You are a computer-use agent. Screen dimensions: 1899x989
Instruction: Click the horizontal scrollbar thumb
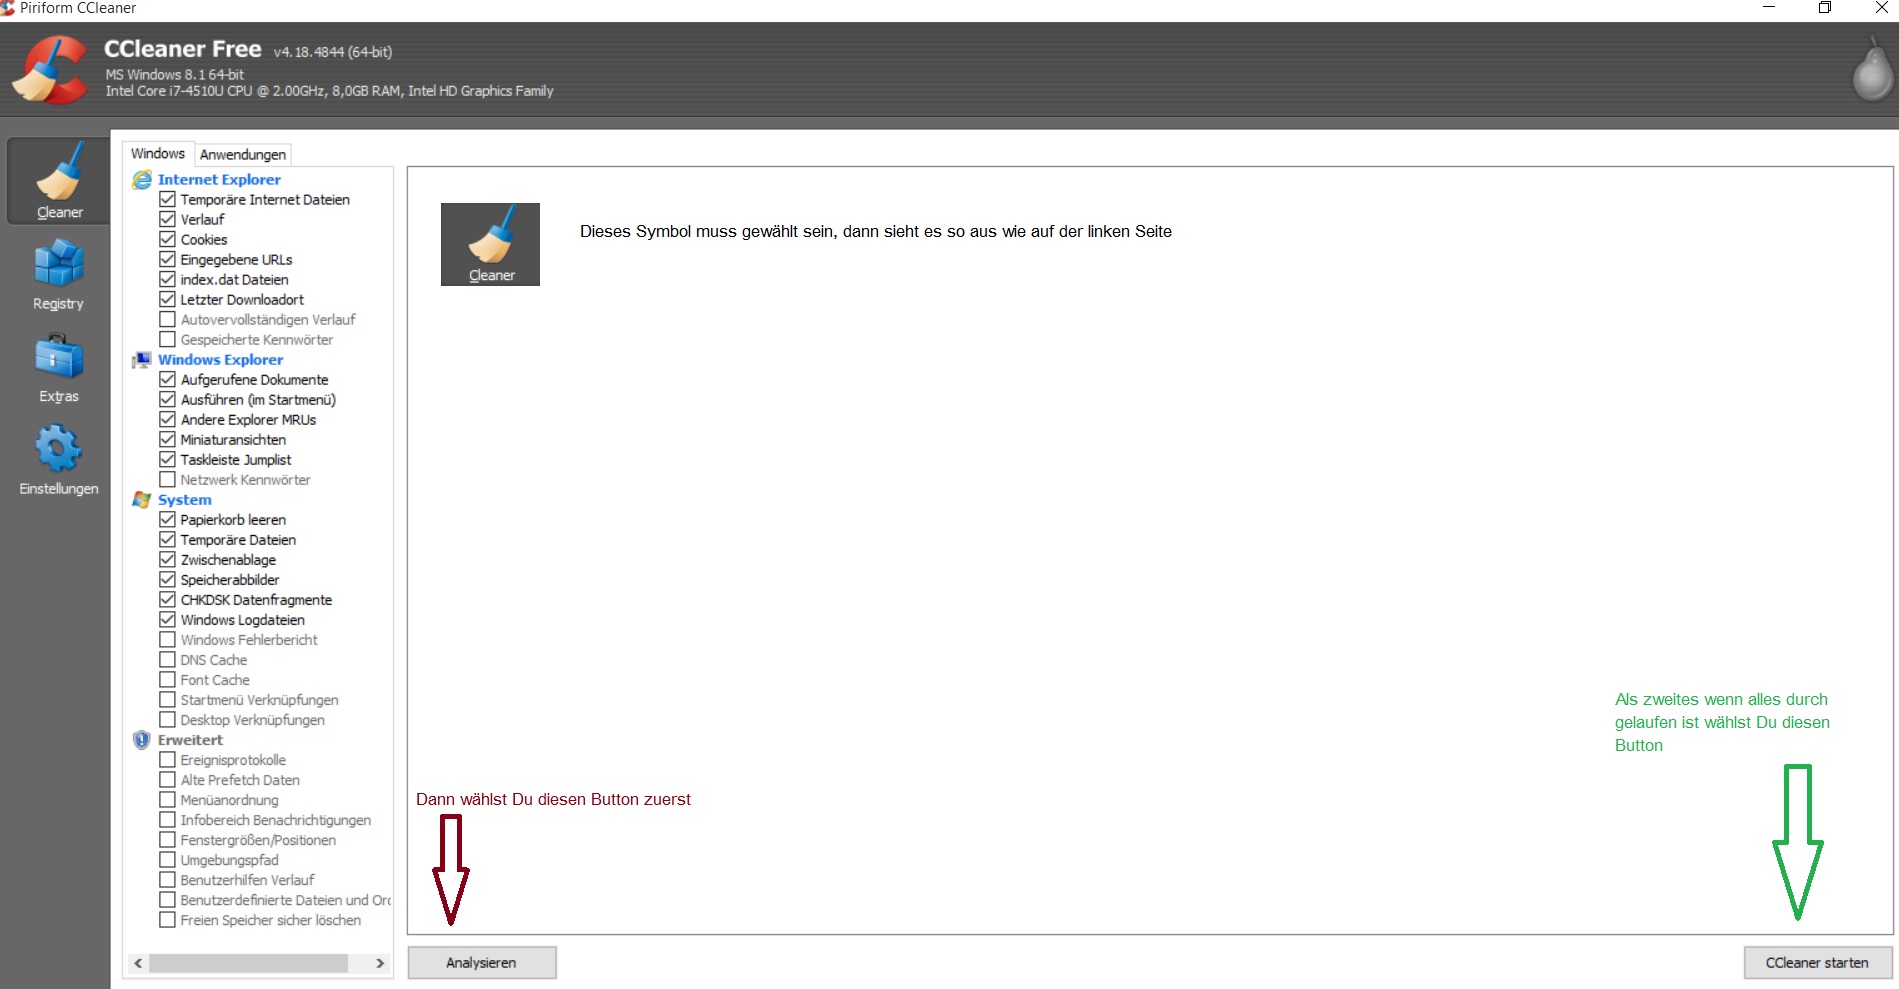pyautogui.click(x=248, y=963)
